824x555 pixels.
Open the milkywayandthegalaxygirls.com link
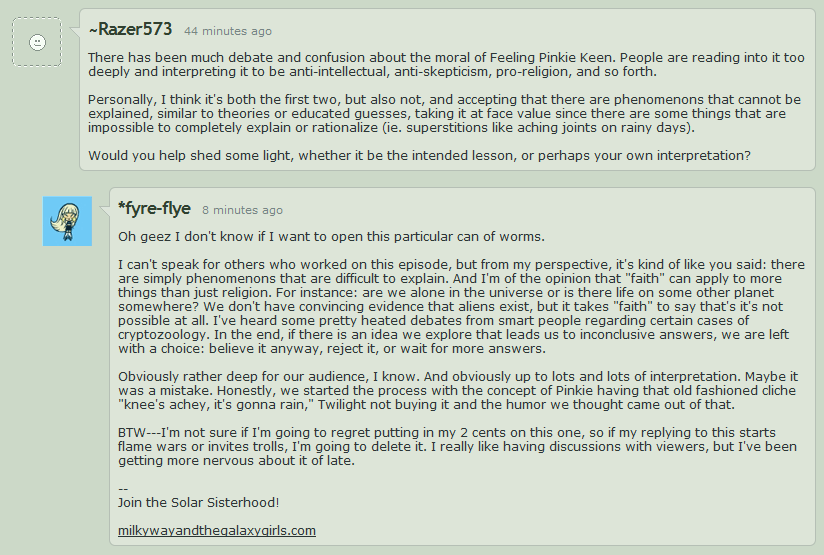[x=216, y=530]
